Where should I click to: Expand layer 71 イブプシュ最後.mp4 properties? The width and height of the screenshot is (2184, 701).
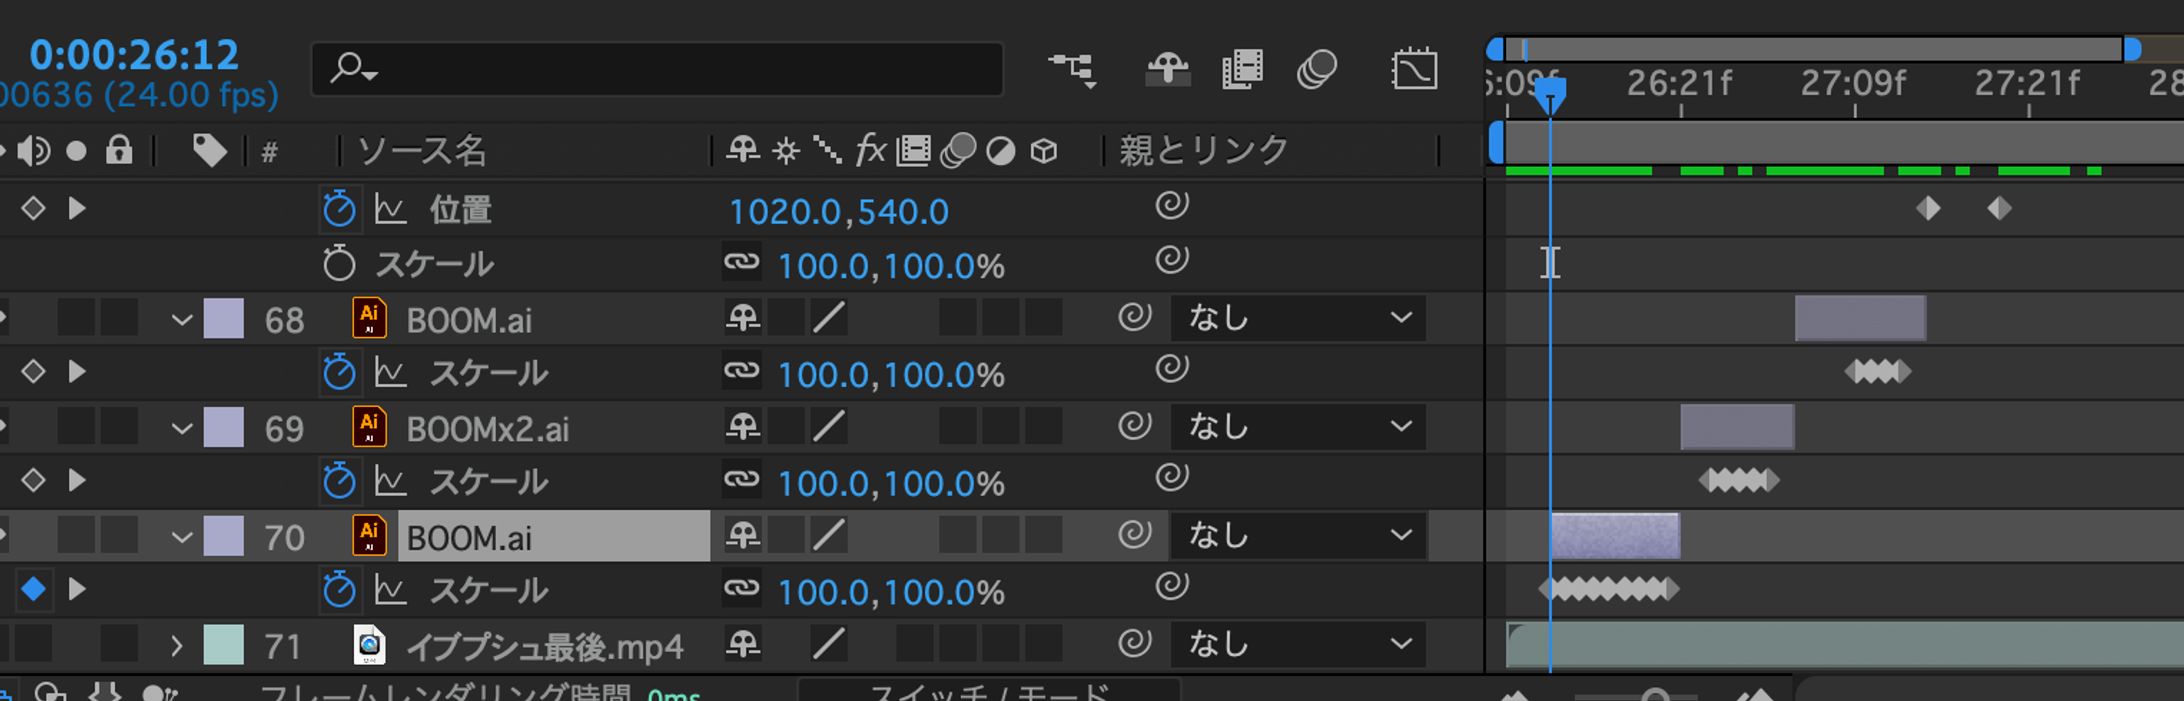click(176, 645)
